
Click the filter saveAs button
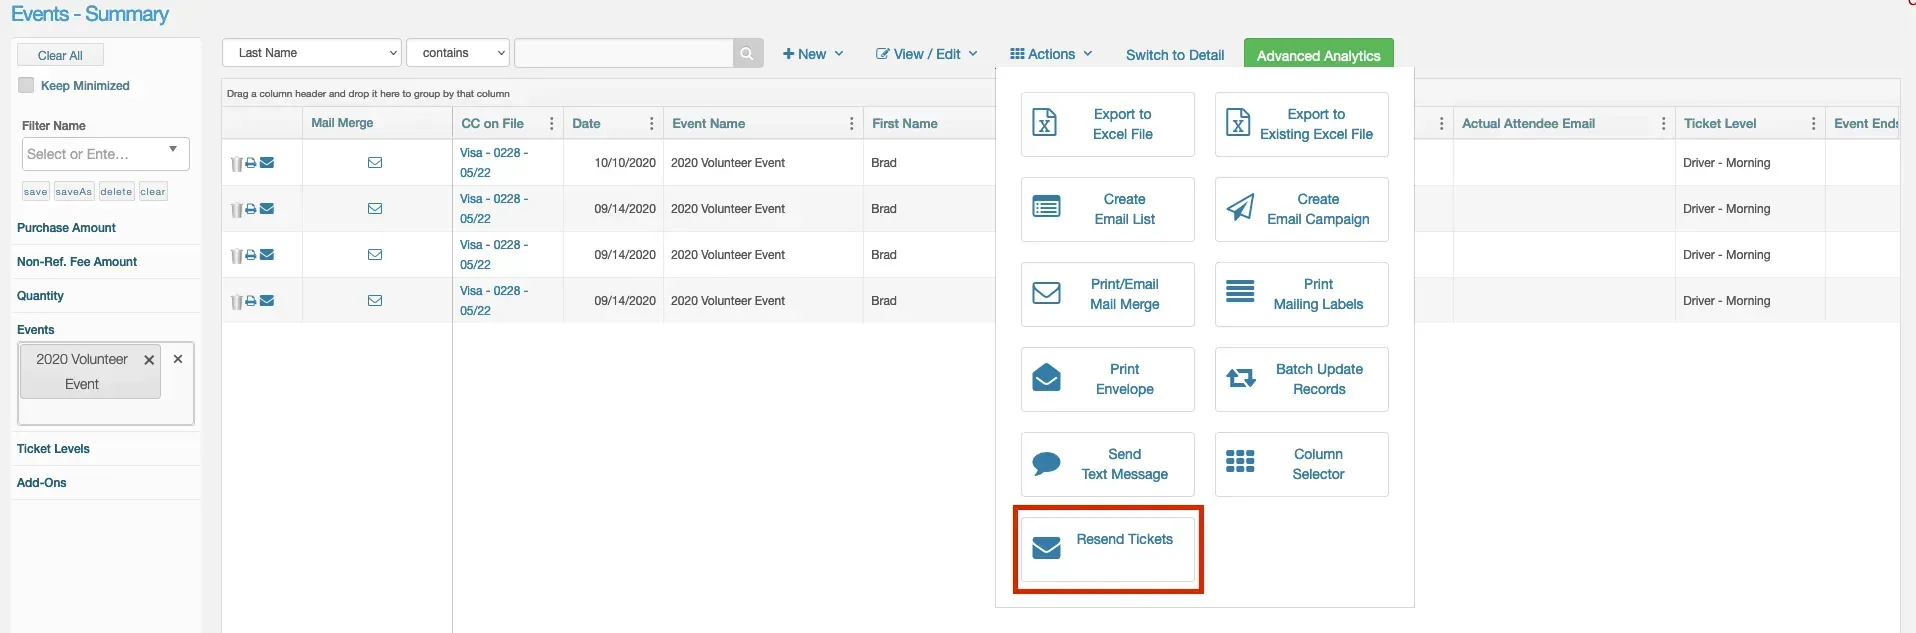point(74,192)
